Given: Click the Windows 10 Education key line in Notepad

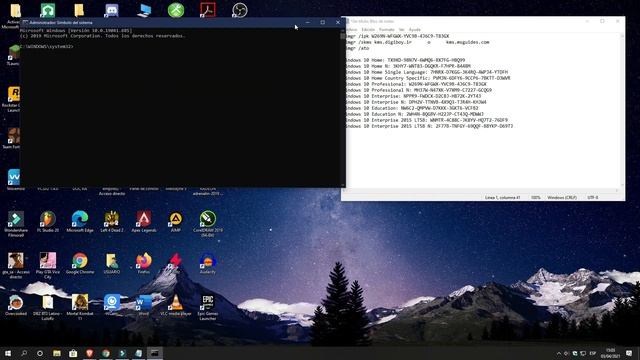Looking at the screenshot, I should [x=412, y=108].
